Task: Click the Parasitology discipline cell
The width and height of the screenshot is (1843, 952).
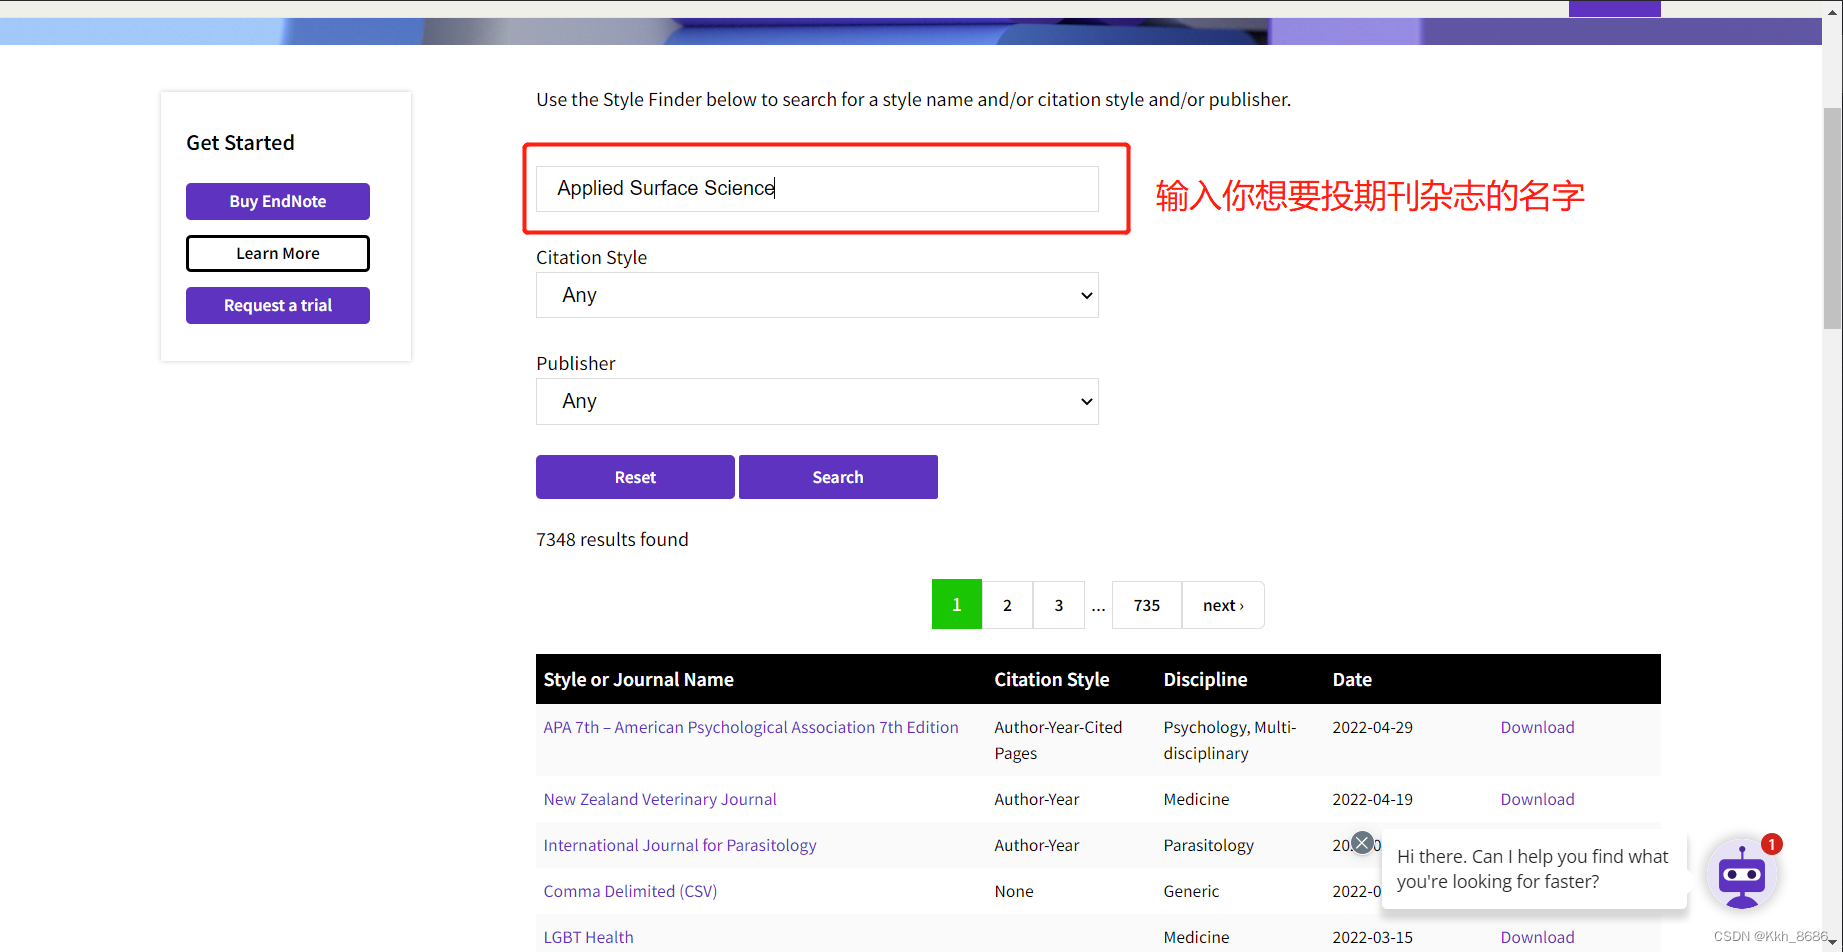Action: point(1208,845)
